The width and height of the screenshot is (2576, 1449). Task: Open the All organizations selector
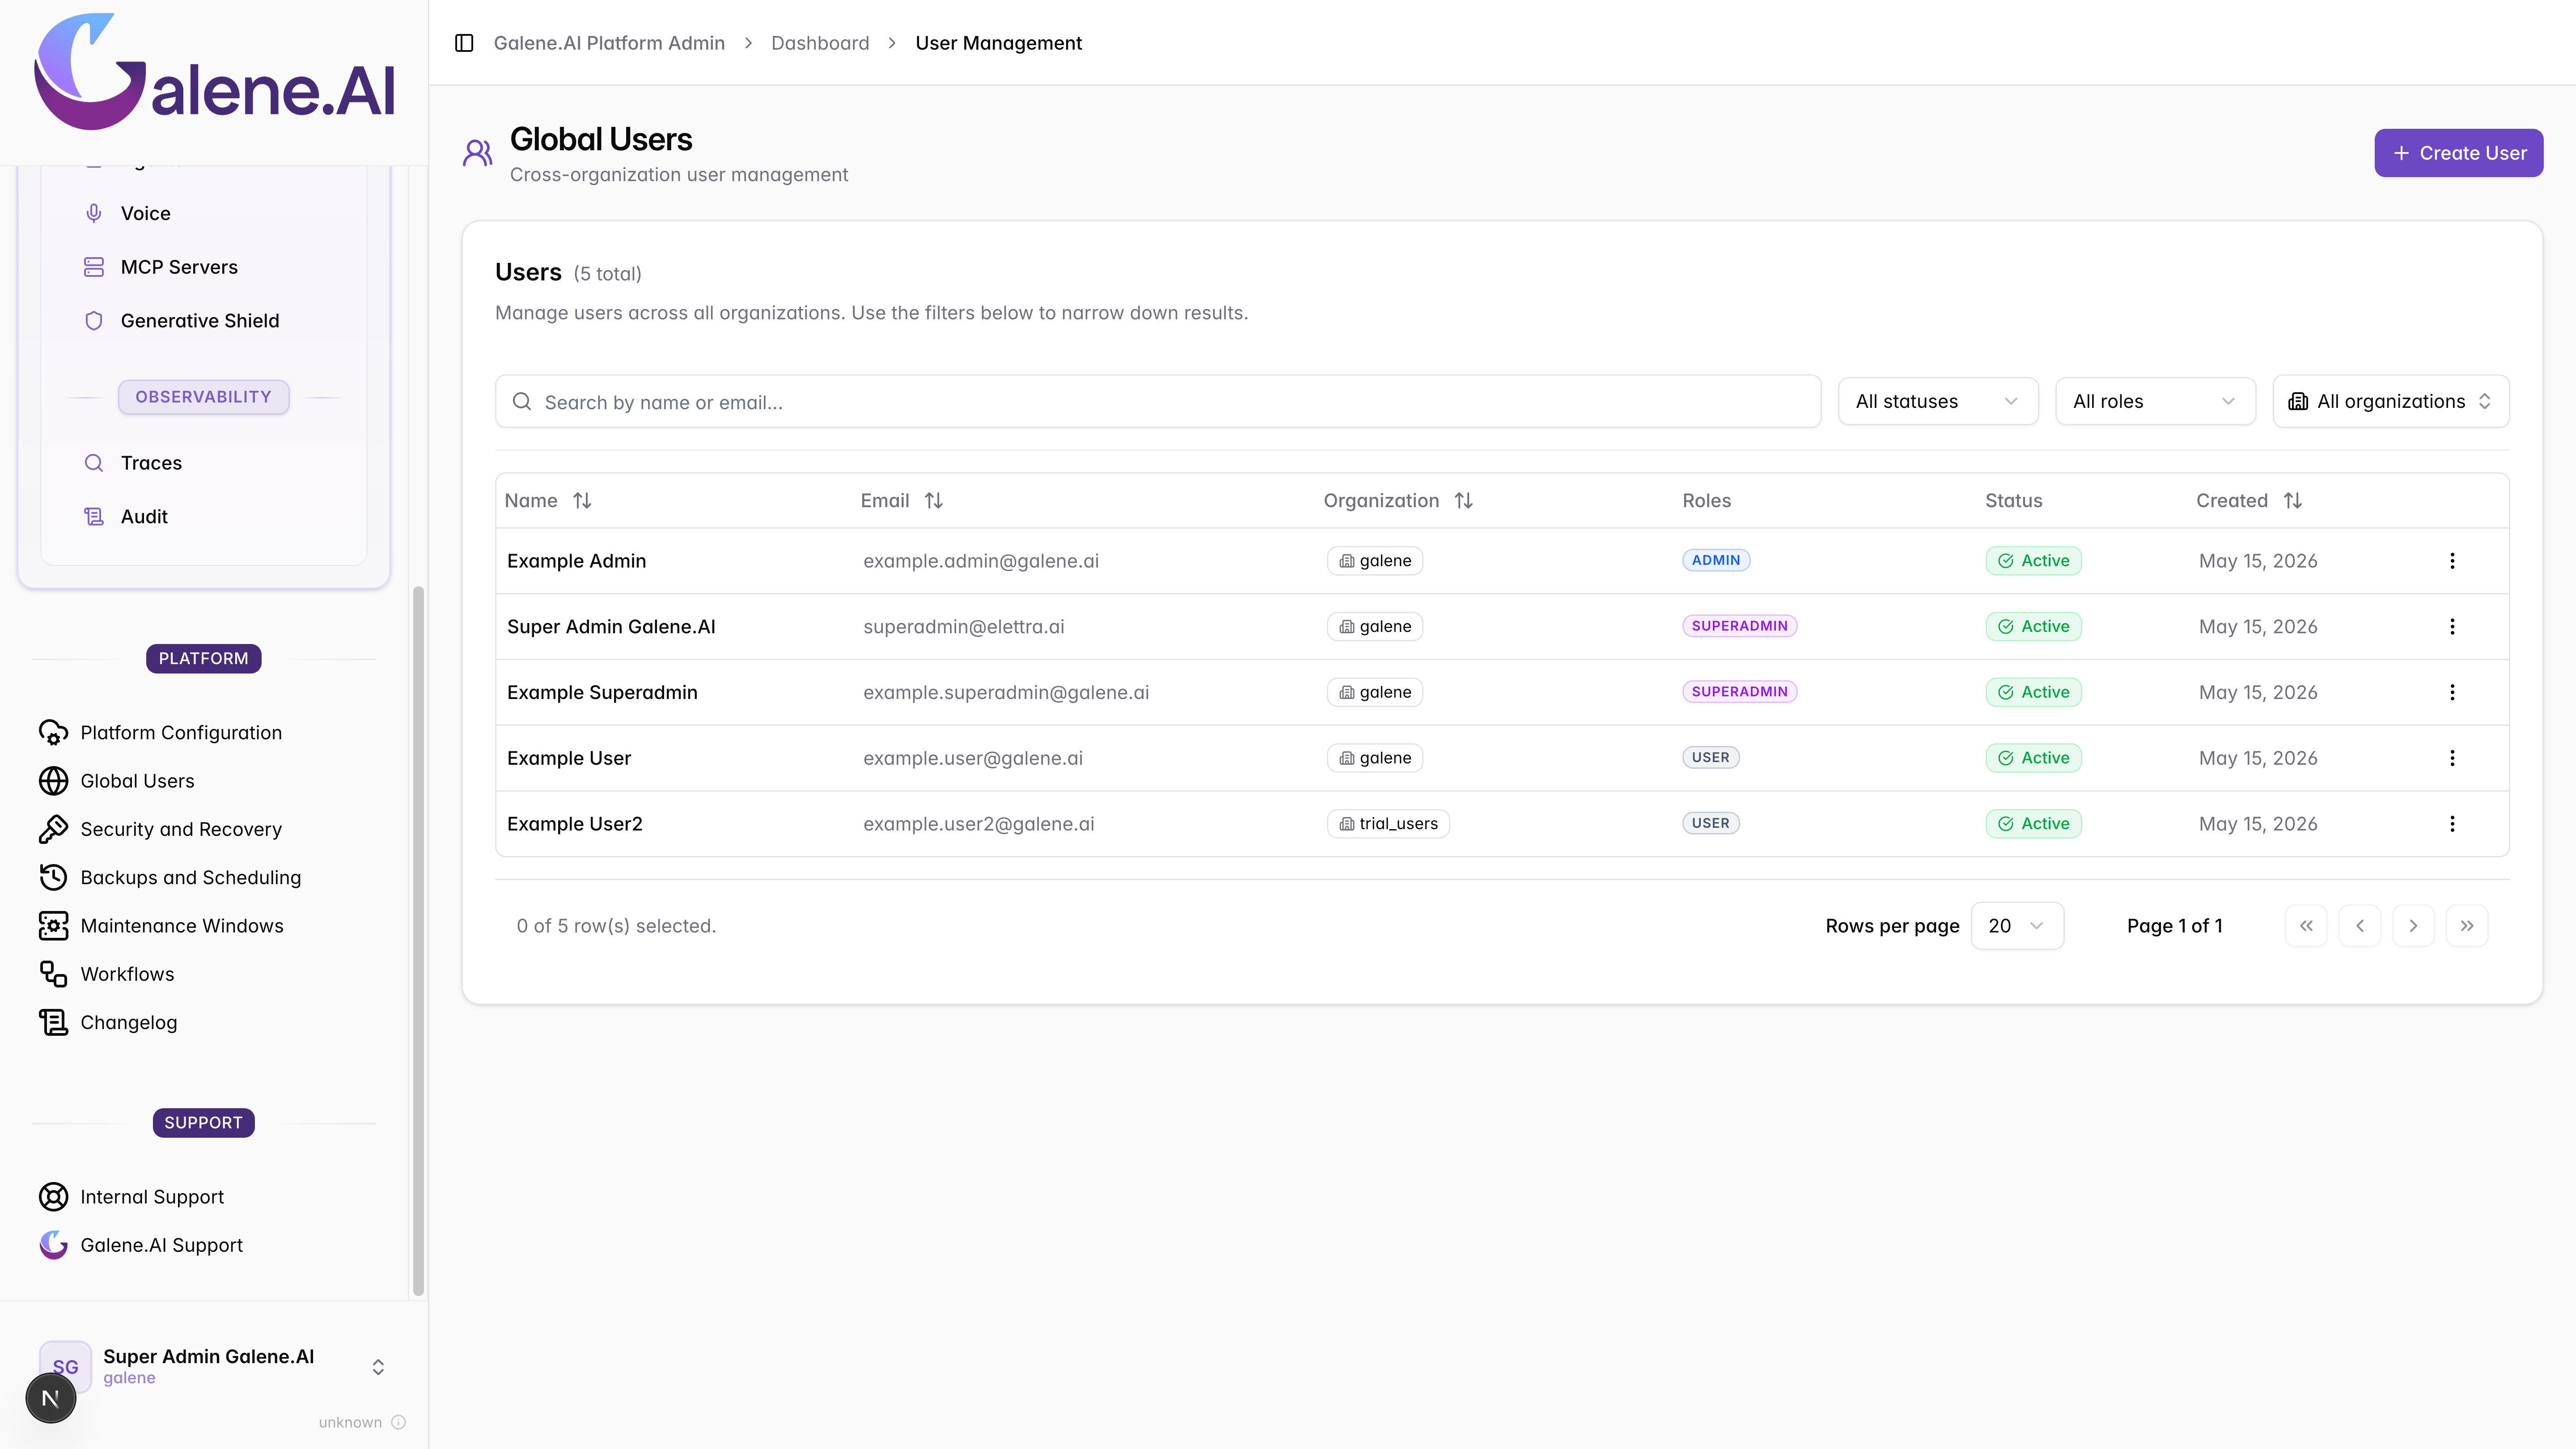2391,401
